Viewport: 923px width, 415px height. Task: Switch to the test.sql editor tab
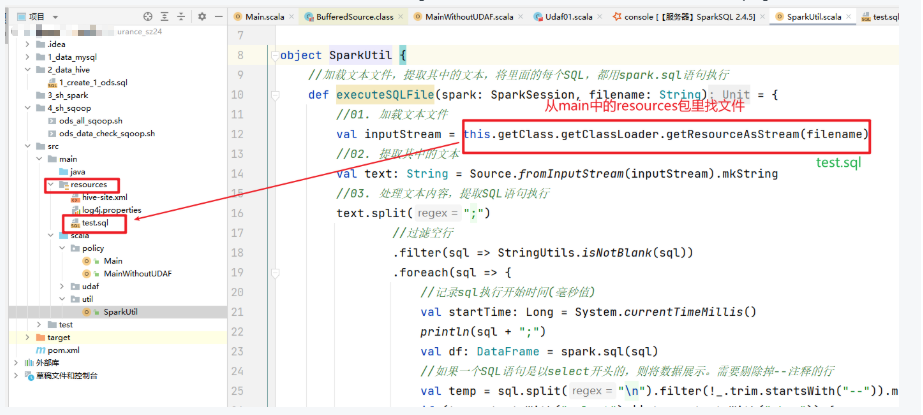(x=880, y=17)
